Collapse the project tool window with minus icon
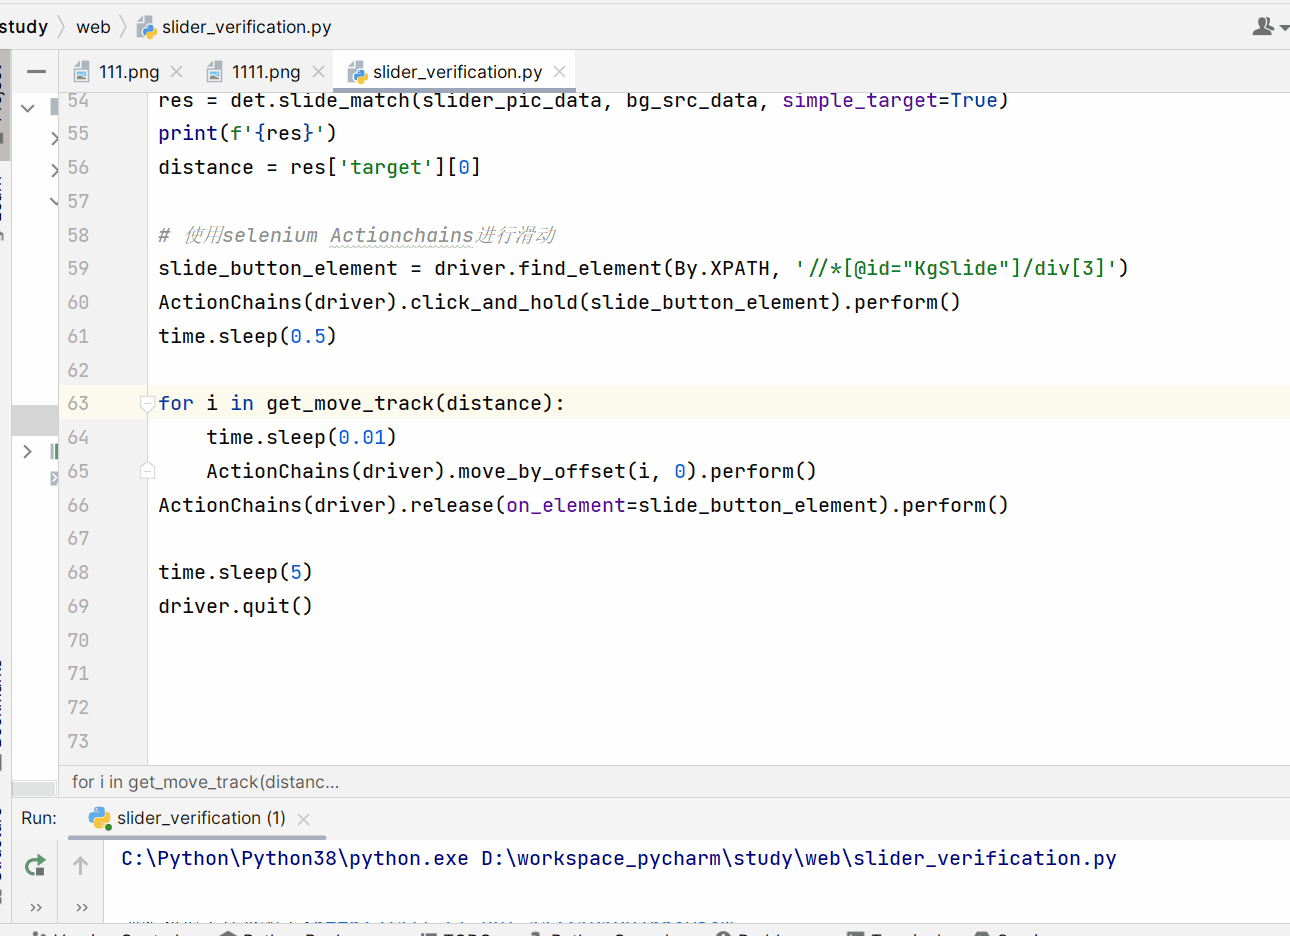This screenshot has width=1290, height=936. [37, 71]
